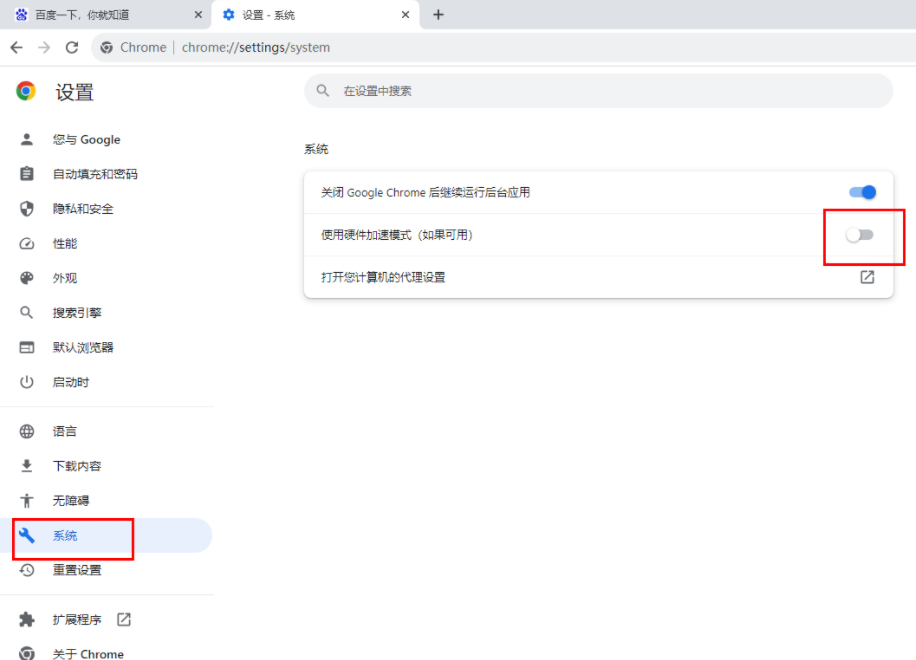Click the shield icon for 隐私和安全
Screen dimensions: 916x660
[x=27, y=209]
